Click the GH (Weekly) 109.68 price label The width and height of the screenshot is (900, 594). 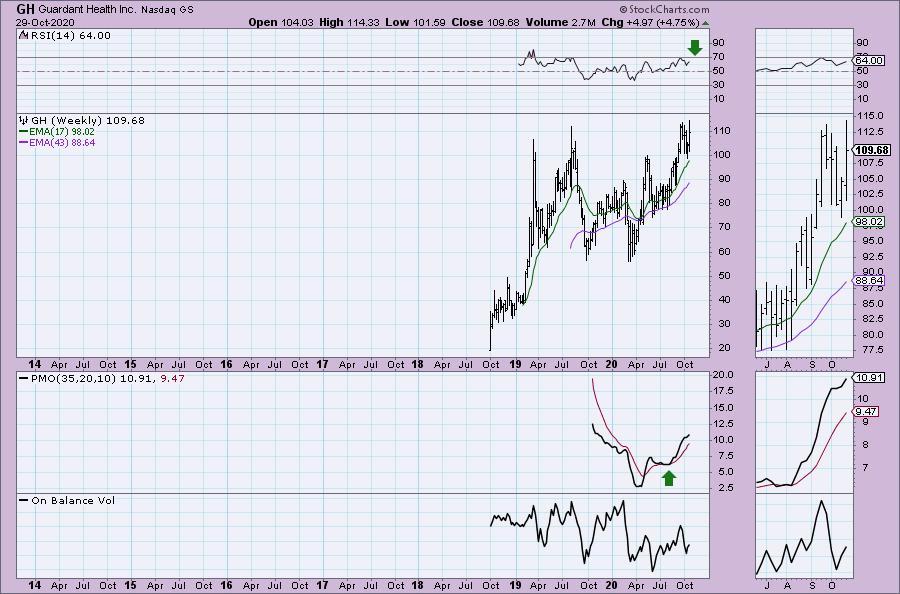pos(88,121)
